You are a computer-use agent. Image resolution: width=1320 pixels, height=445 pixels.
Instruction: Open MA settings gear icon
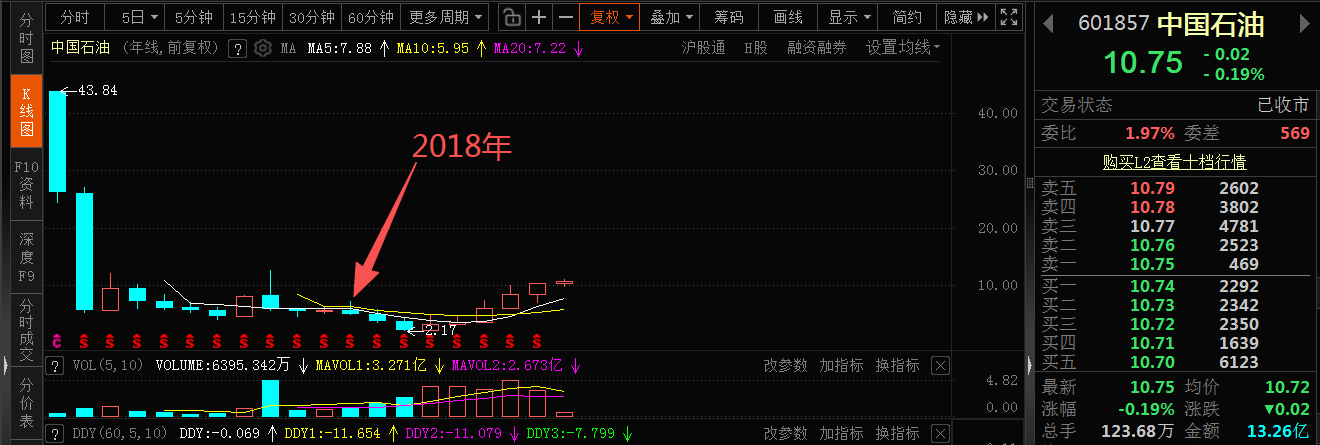point(263,48)
